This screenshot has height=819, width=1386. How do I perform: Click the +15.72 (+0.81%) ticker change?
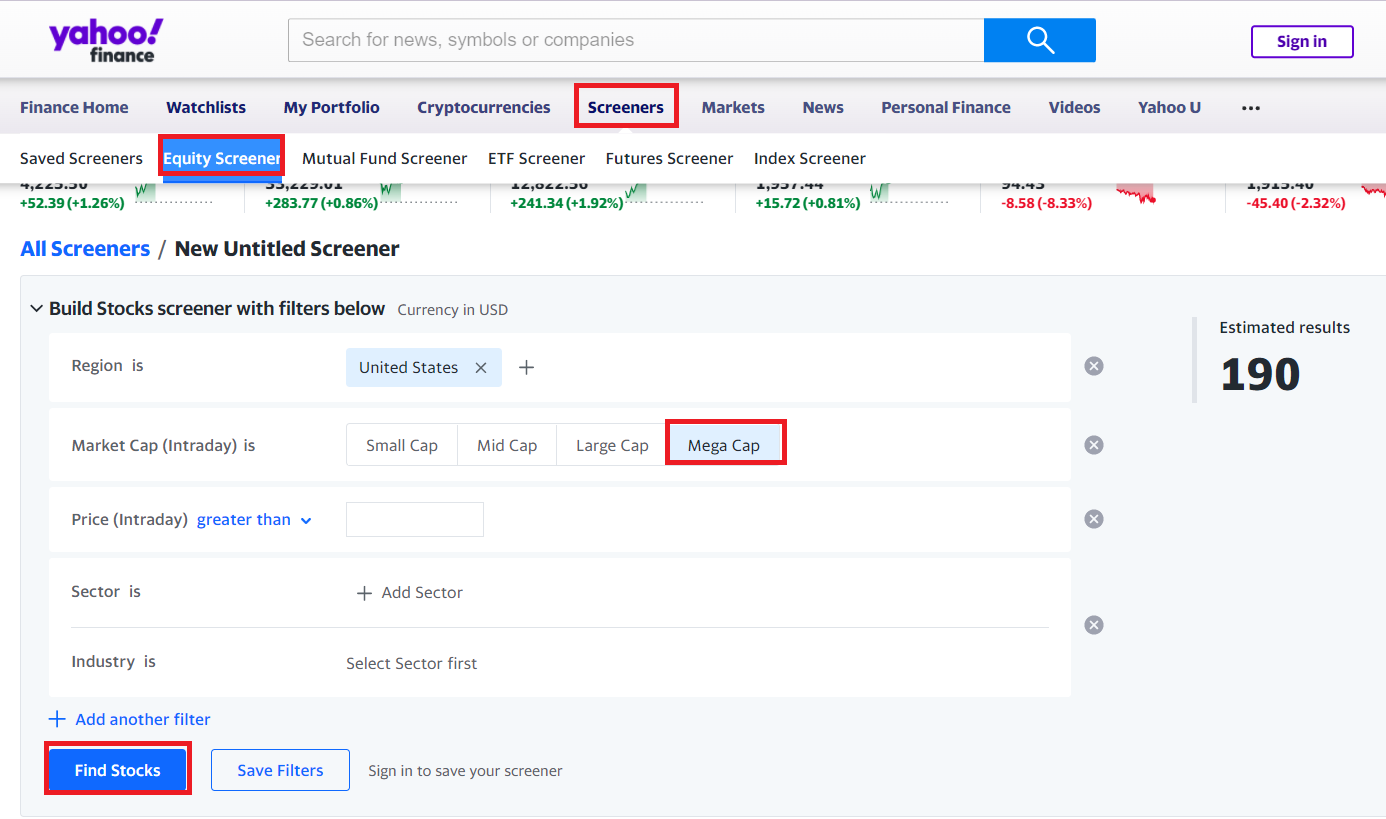[x=808, y=203]
